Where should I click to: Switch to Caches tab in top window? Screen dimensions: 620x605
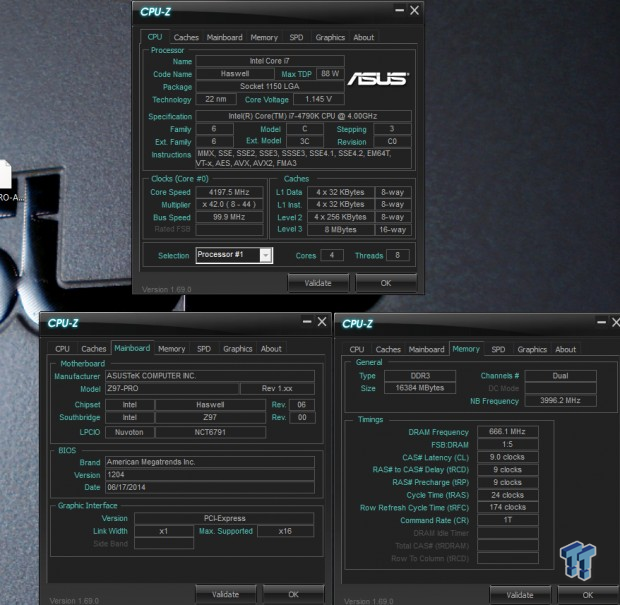(x=186, y=37)
